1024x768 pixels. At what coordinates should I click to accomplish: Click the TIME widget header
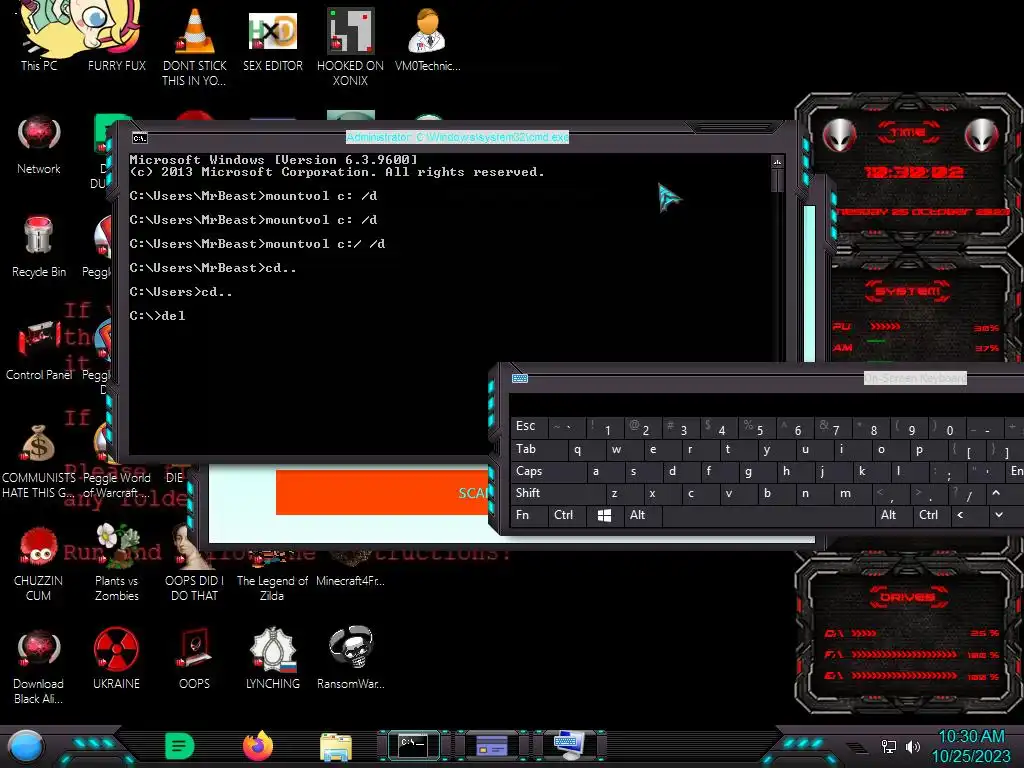click(908, 132)
